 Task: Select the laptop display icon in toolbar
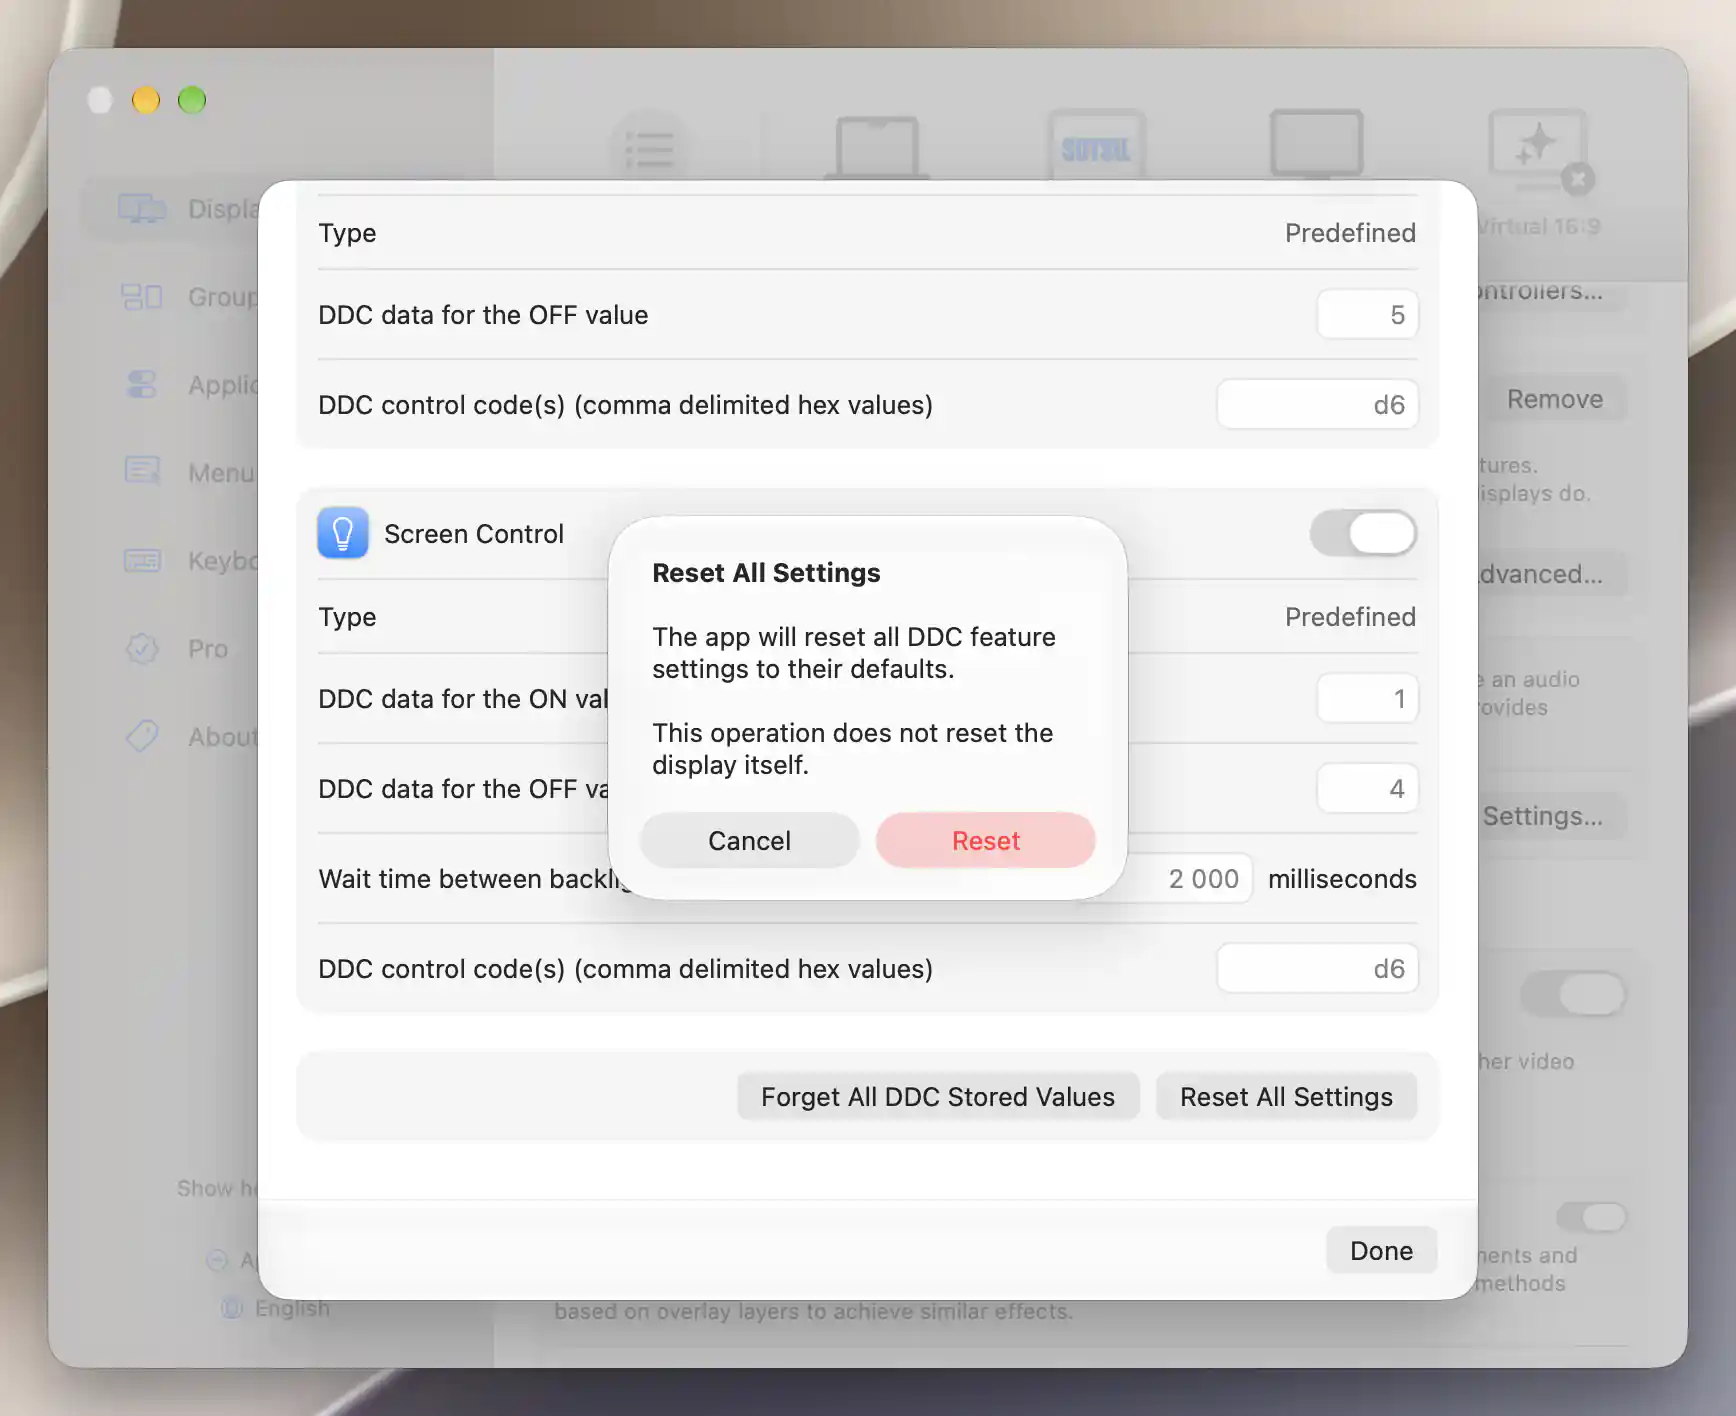point(877,148)
